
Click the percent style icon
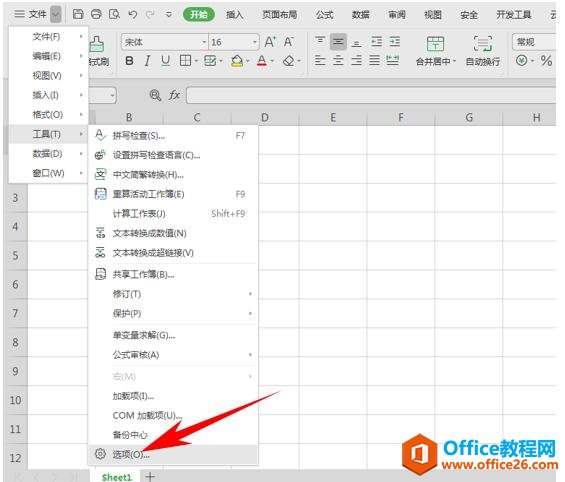click(546, 61)
